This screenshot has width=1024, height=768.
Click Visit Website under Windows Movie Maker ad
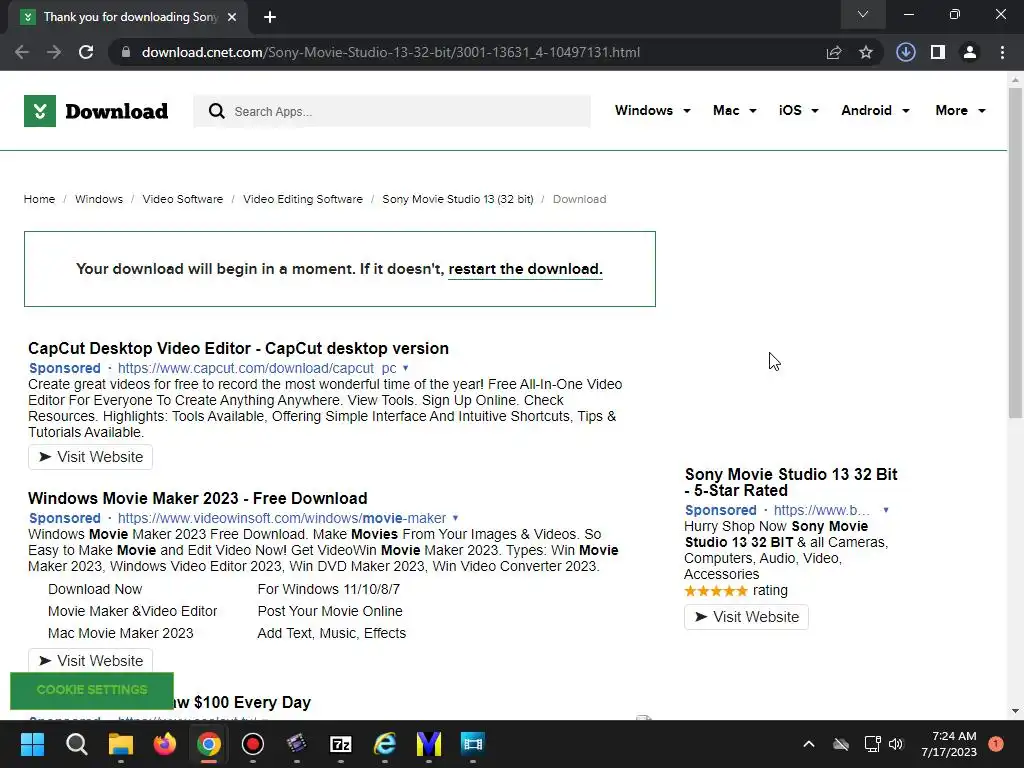coord(91,660)
